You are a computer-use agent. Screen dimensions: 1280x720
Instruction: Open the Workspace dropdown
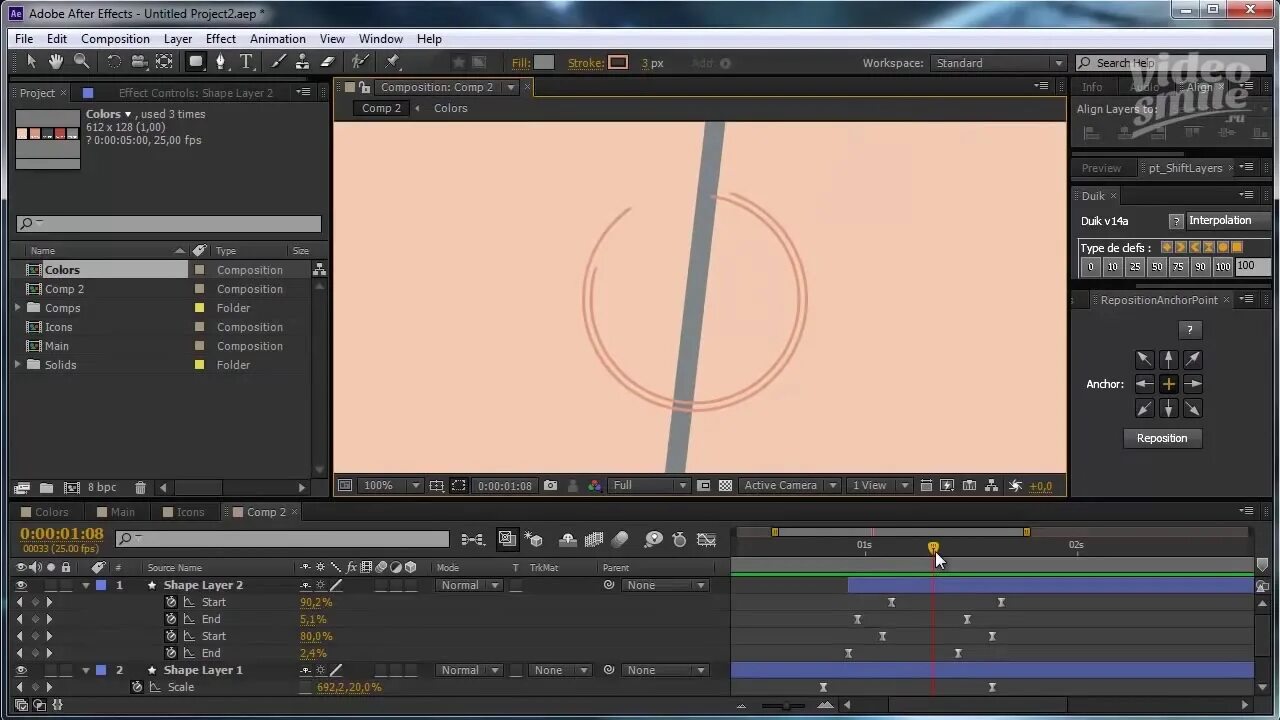[x=997, y=62]
